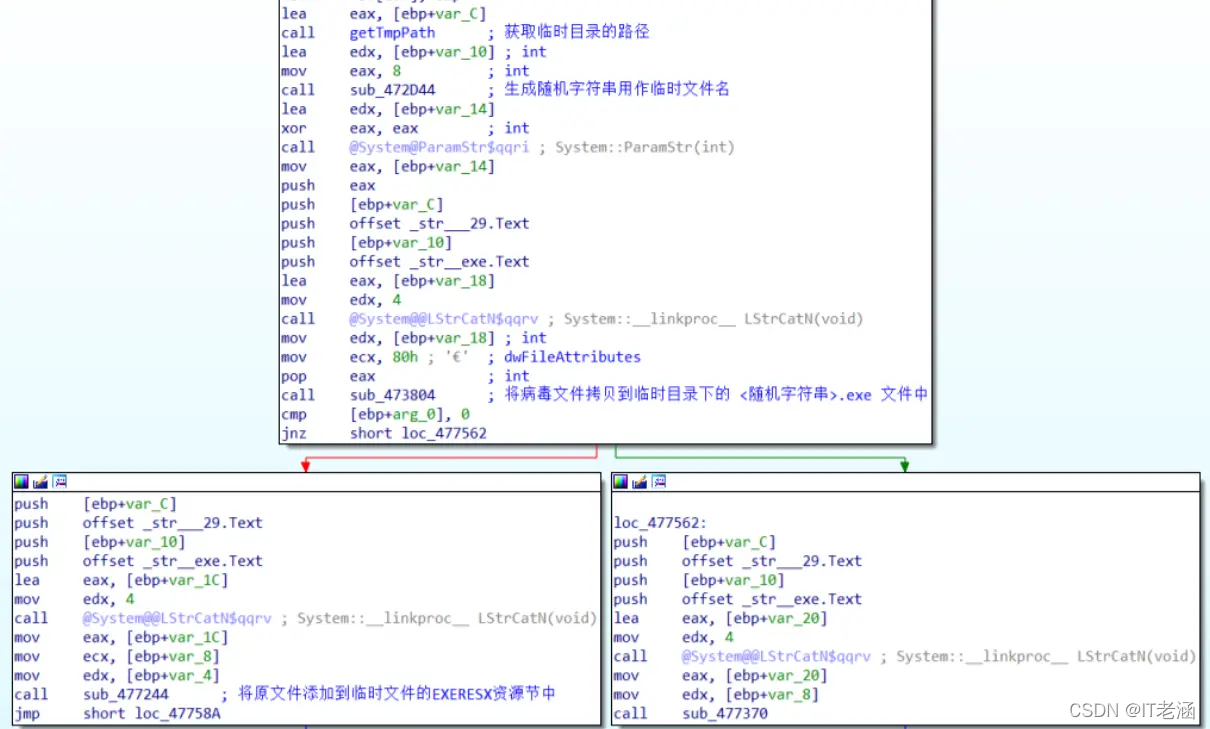The width and height of the screenshot is (1210, 729).
Task: Click 'push [ebp+var_C]' in left lower block
Action: (x=95, y=504)
